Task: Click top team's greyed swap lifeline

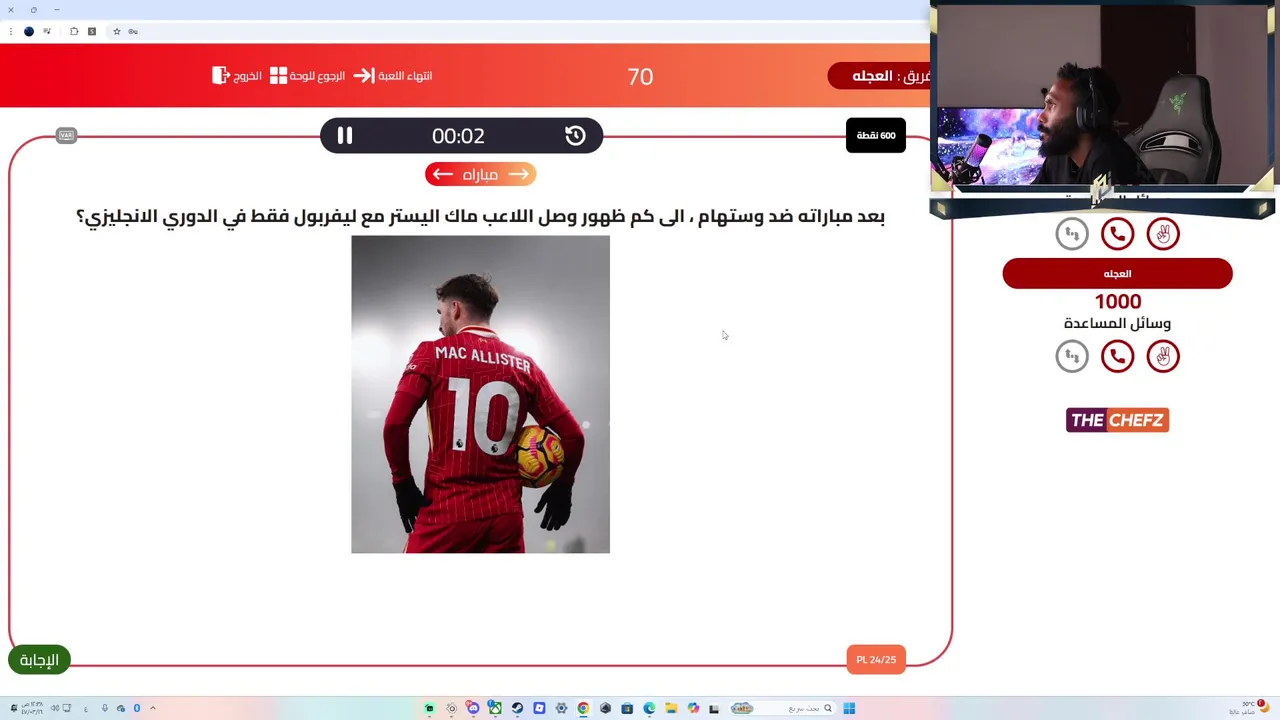Action: [x=1072, y=234]
